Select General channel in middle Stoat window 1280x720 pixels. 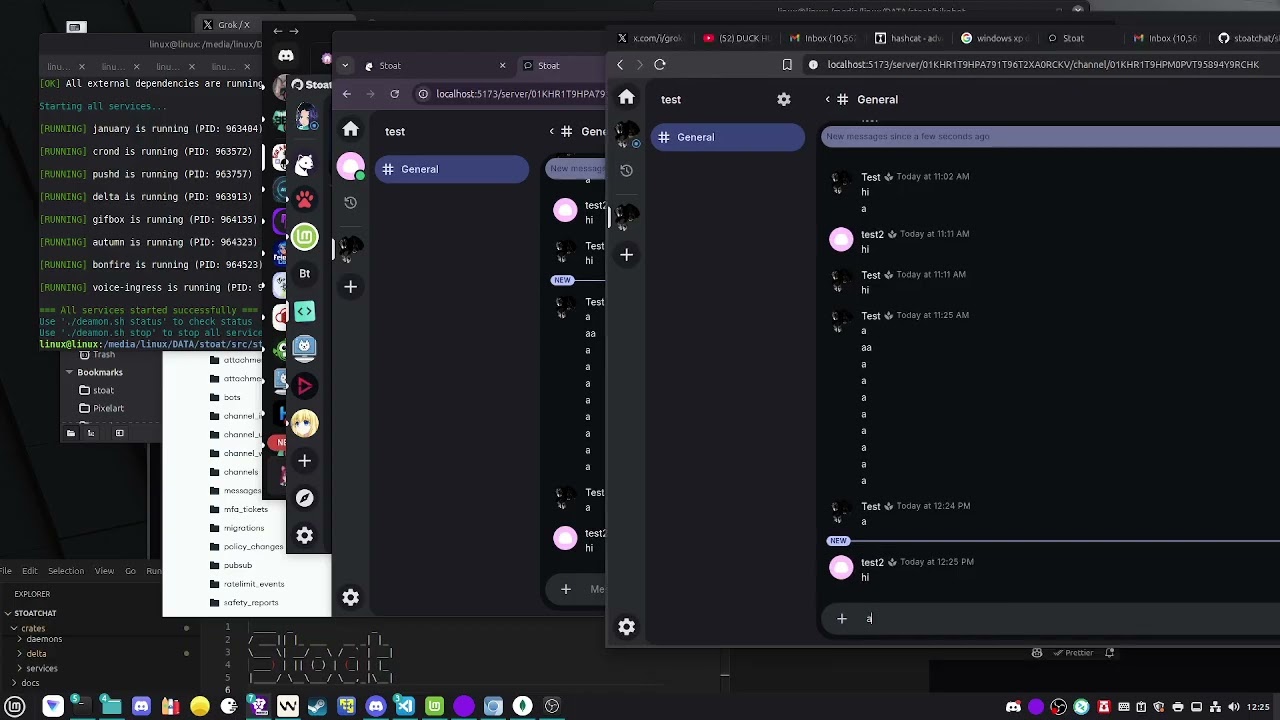(x=452, y=169)
